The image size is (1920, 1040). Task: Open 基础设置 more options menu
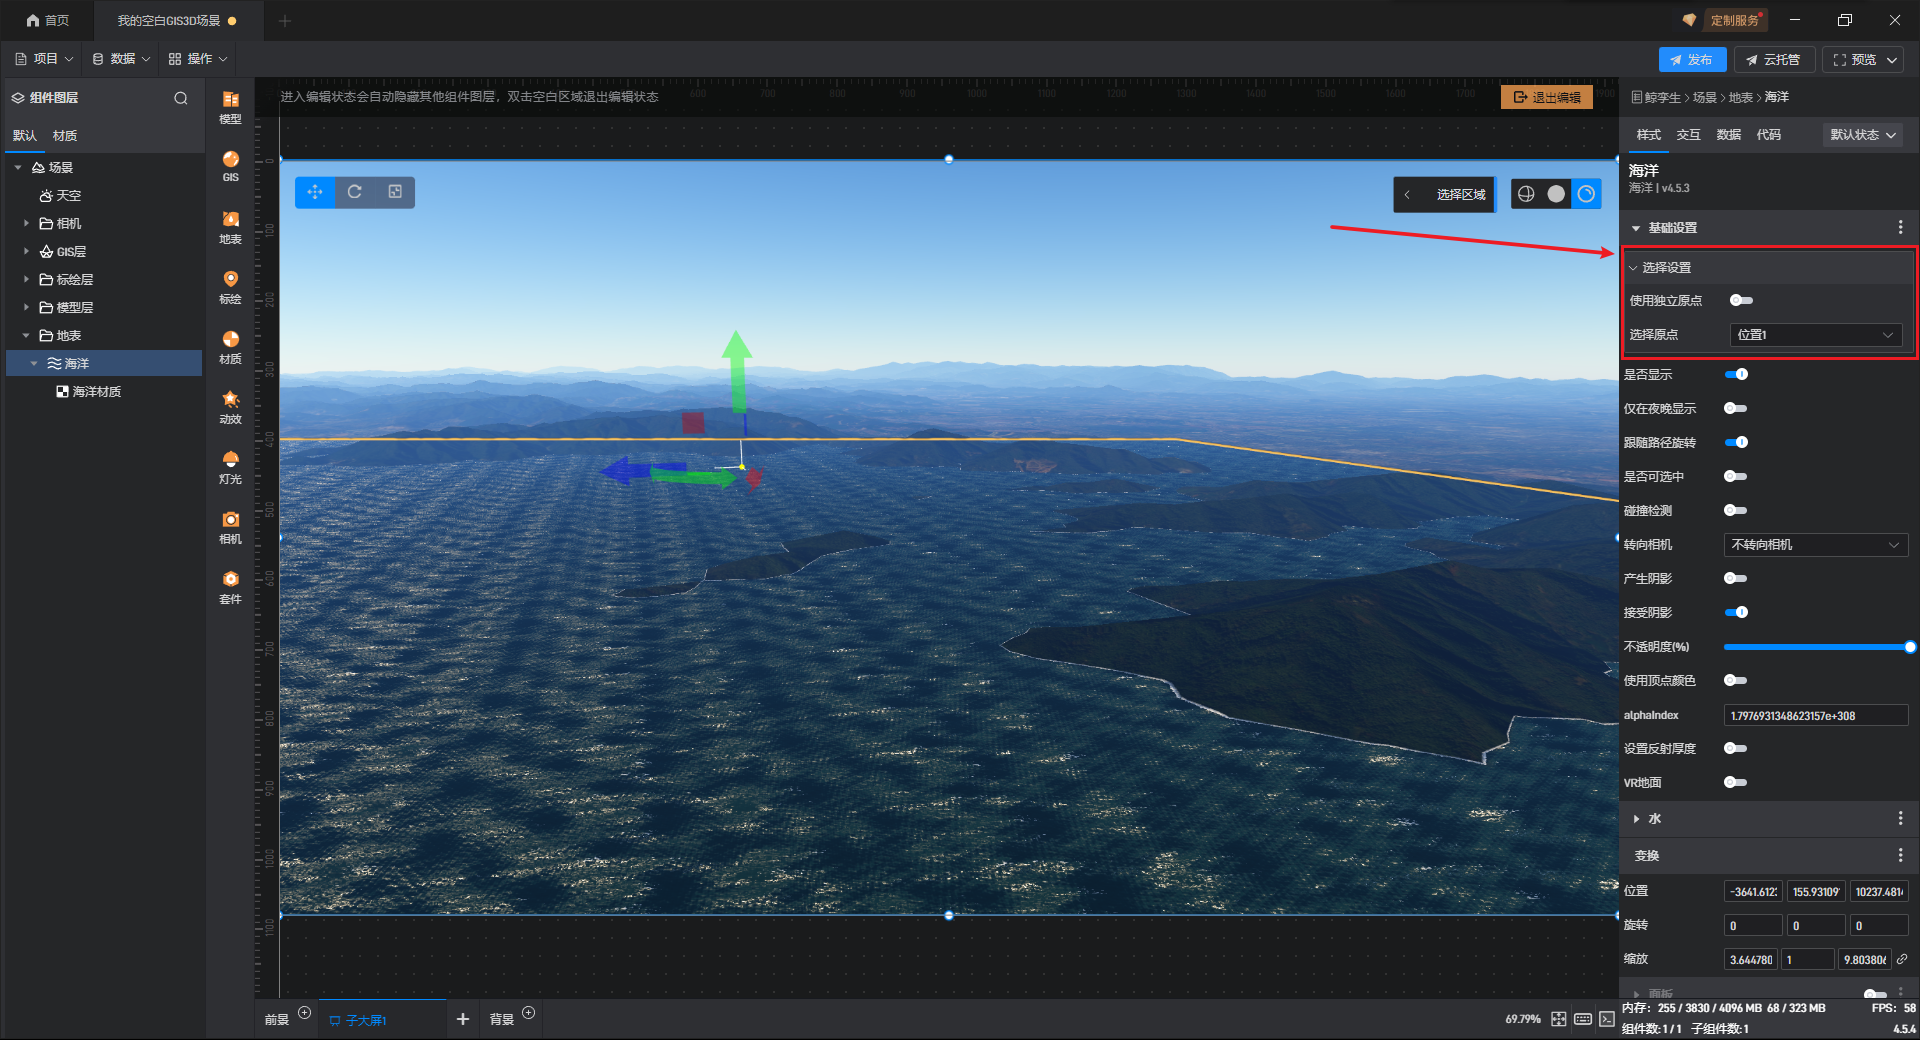1900,228
